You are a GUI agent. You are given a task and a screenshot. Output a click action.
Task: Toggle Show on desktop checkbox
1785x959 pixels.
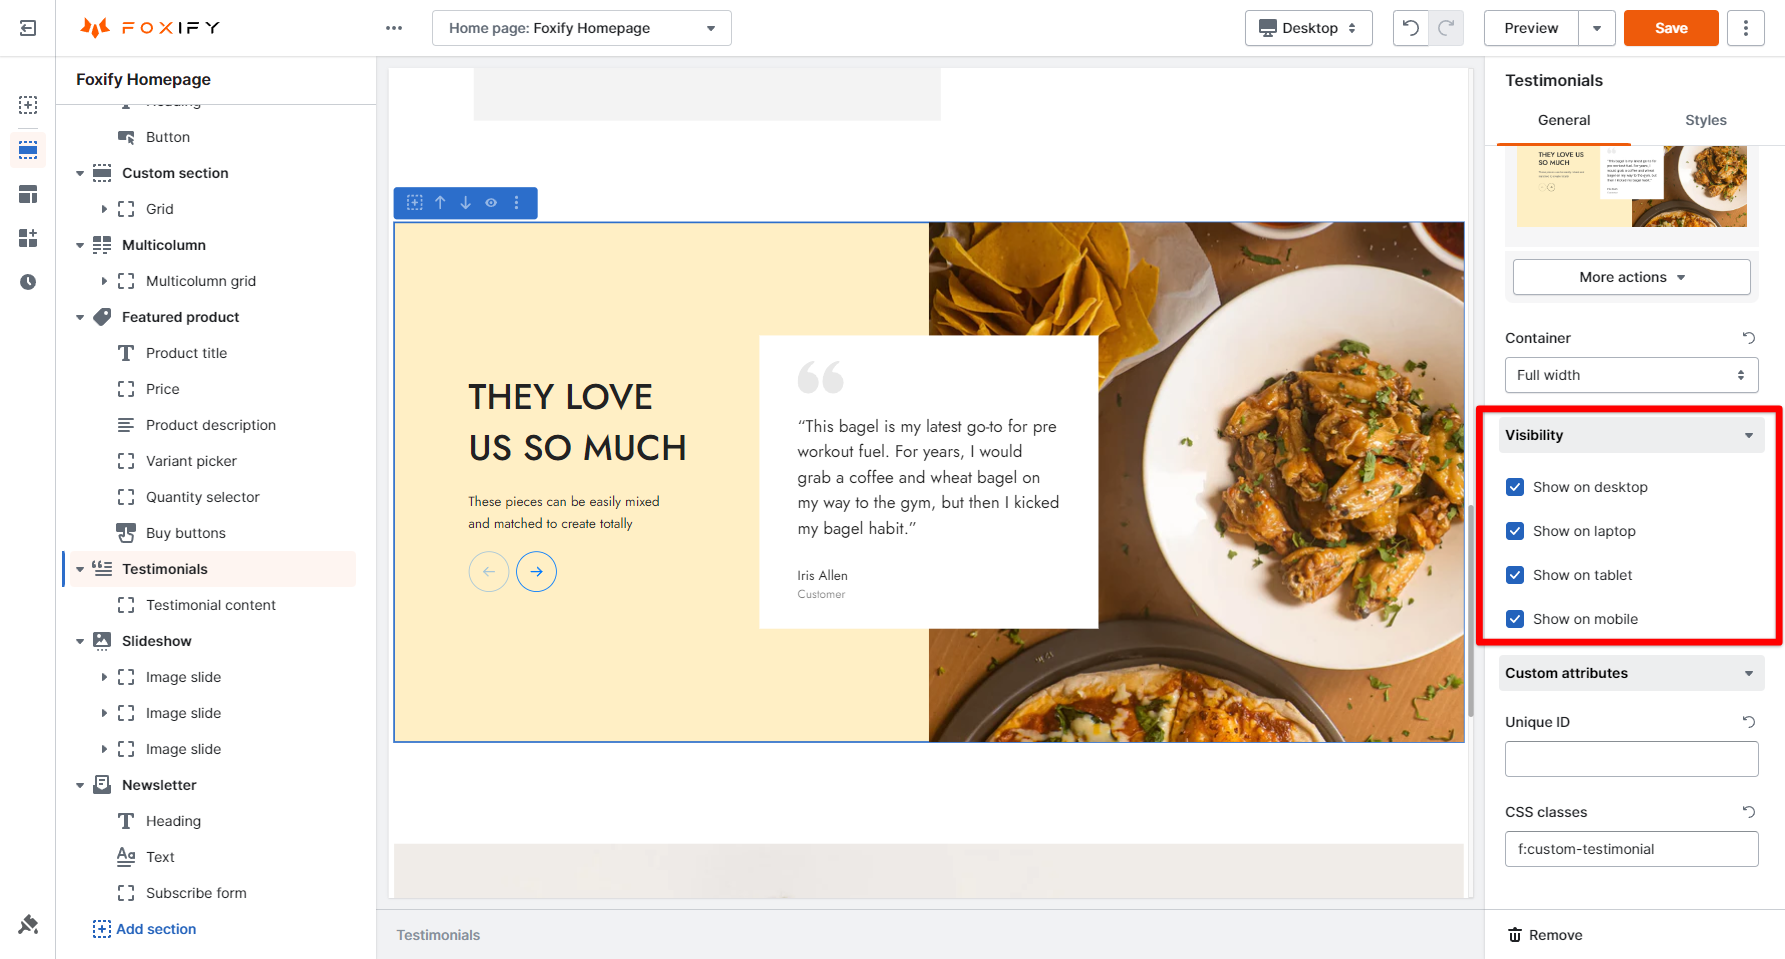click(1515, 487)
